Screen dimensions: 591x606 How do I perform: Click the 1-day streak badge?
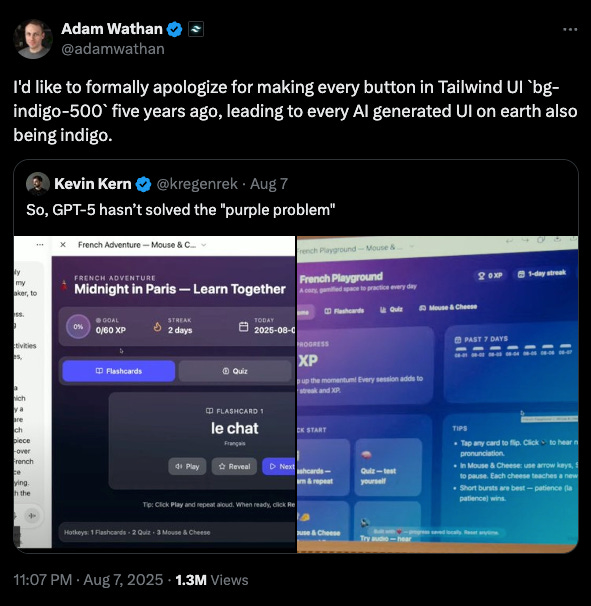coord(542,273)
